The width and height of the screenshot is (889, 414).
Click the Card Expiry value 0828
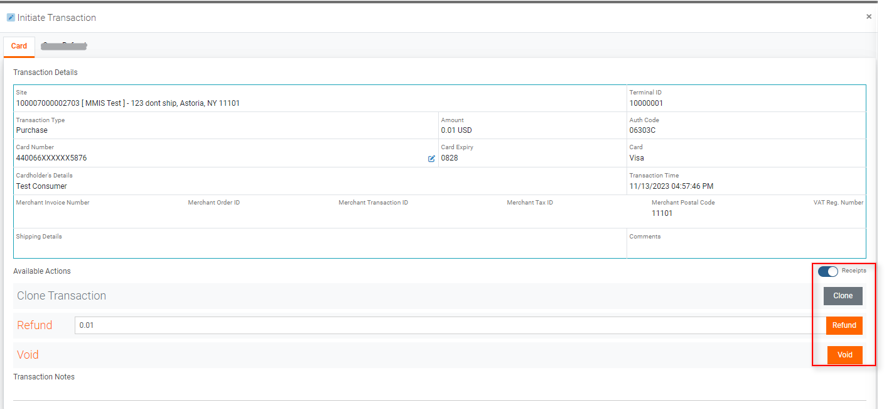449,158
